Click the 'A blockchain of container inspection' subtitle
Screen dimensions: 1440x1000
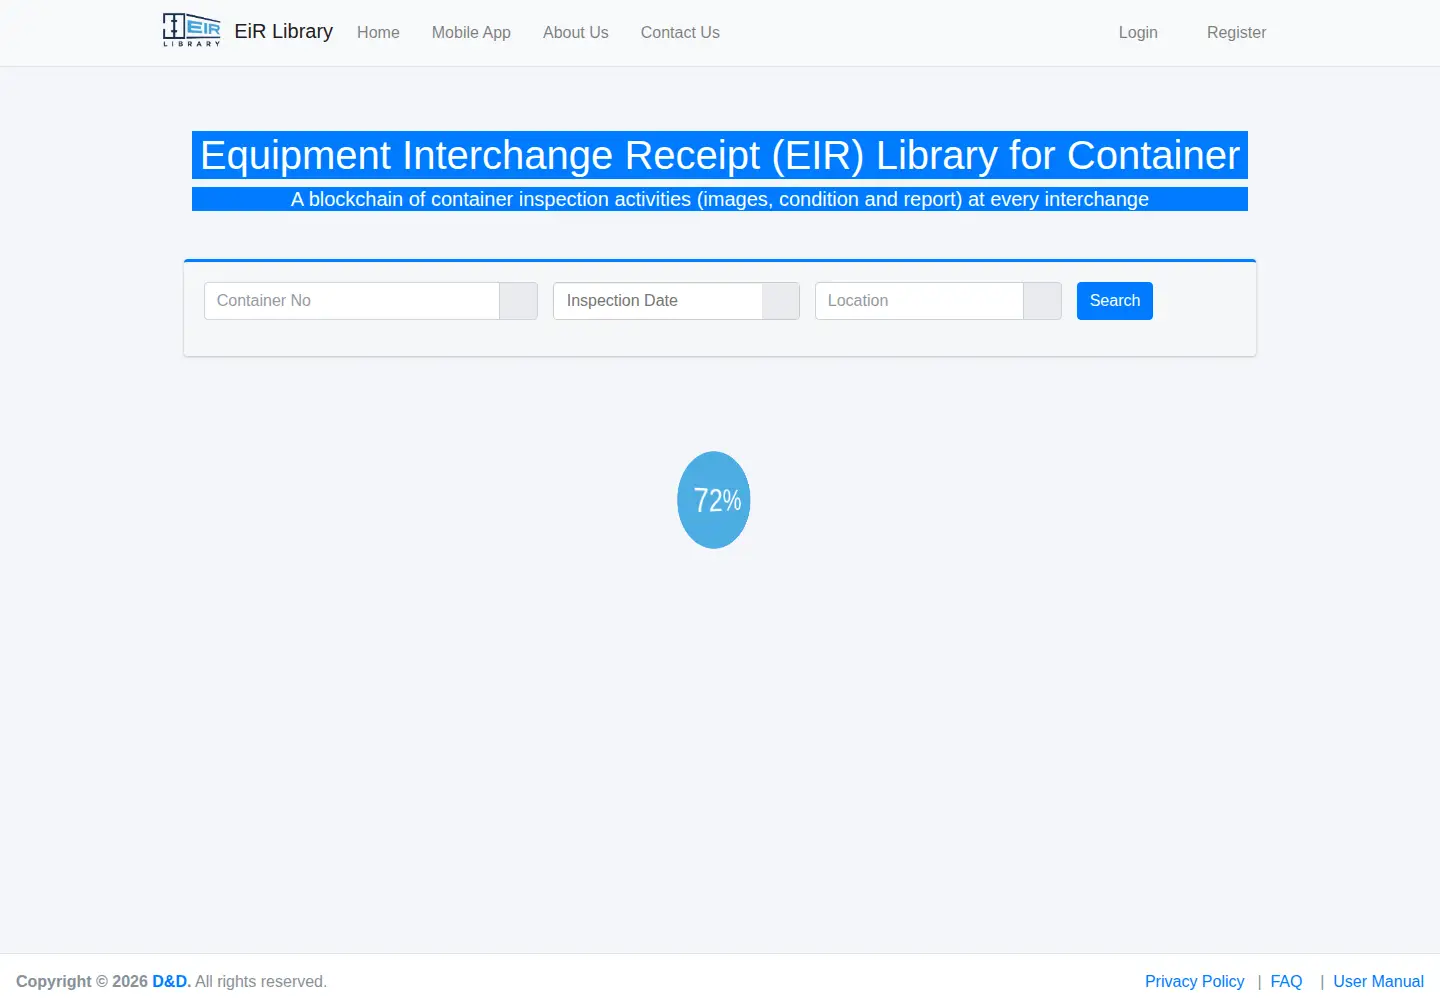[720, 199]
